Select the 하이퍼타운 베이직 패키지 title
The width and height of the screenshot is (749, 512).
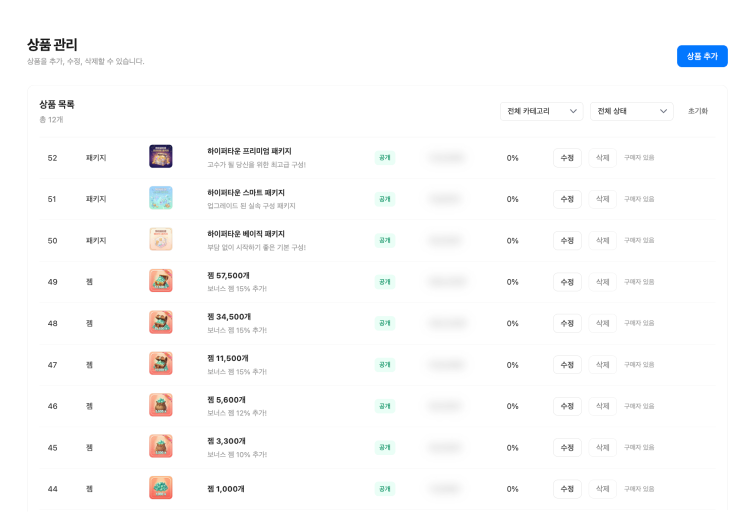tap(246, 234)
